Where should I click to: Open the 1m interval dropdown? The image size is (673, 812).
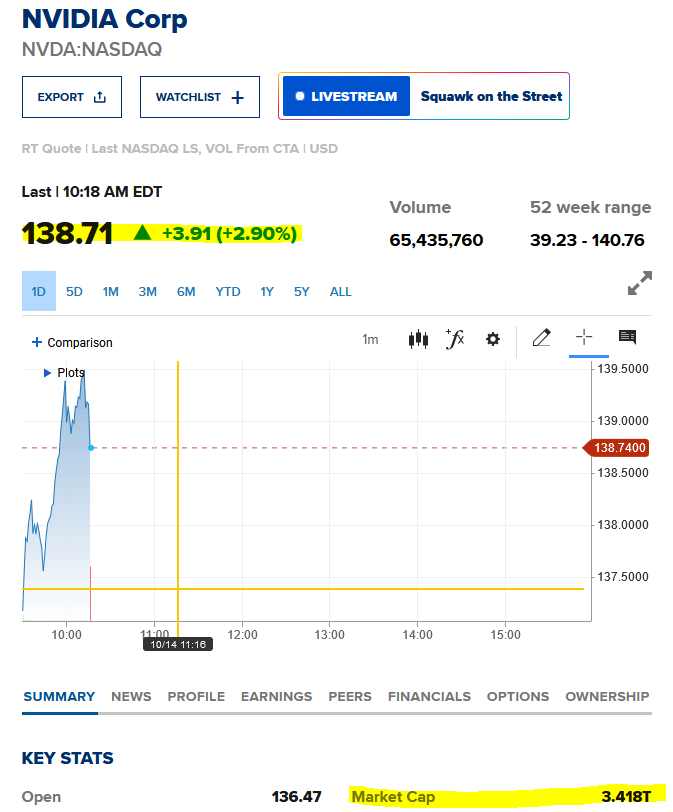tap(370, 340)
